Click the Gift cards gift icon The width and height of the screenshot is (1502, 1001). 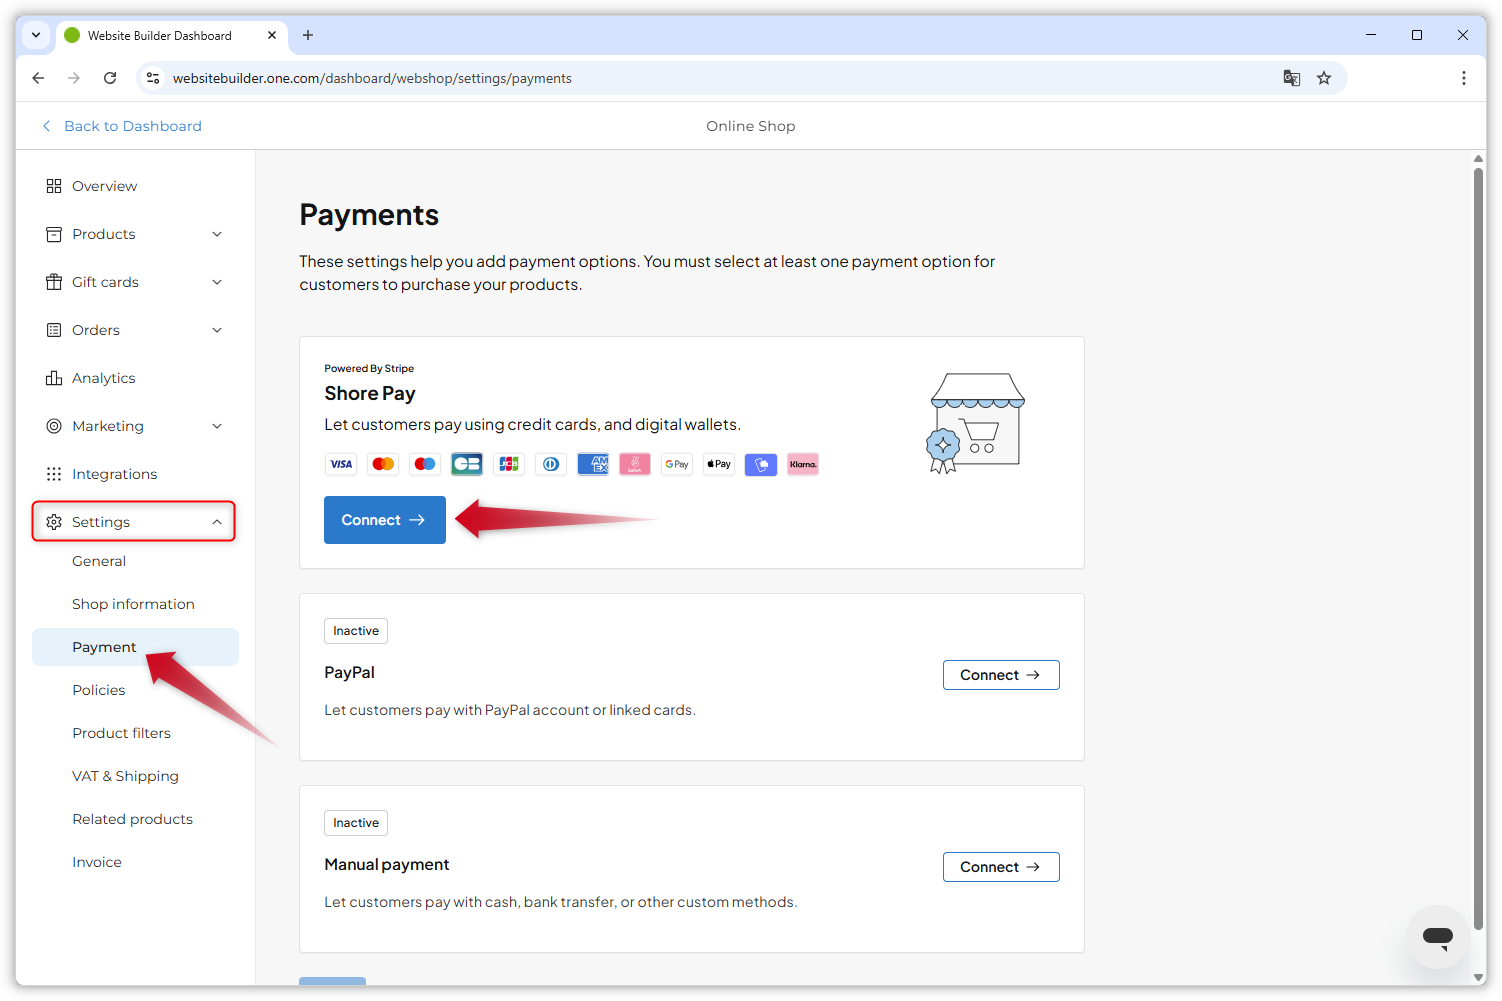(x=54, y=281)
